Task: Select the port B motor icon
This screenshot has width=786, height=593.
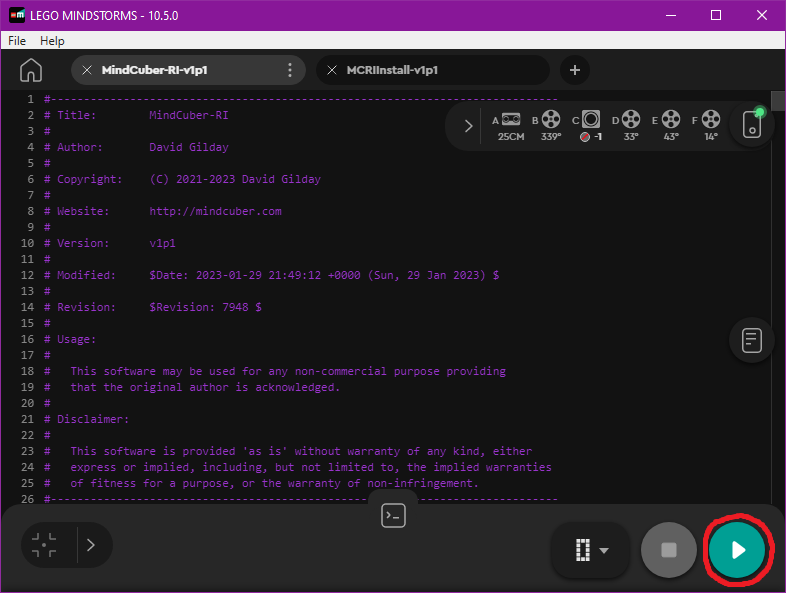Action: 551,120
